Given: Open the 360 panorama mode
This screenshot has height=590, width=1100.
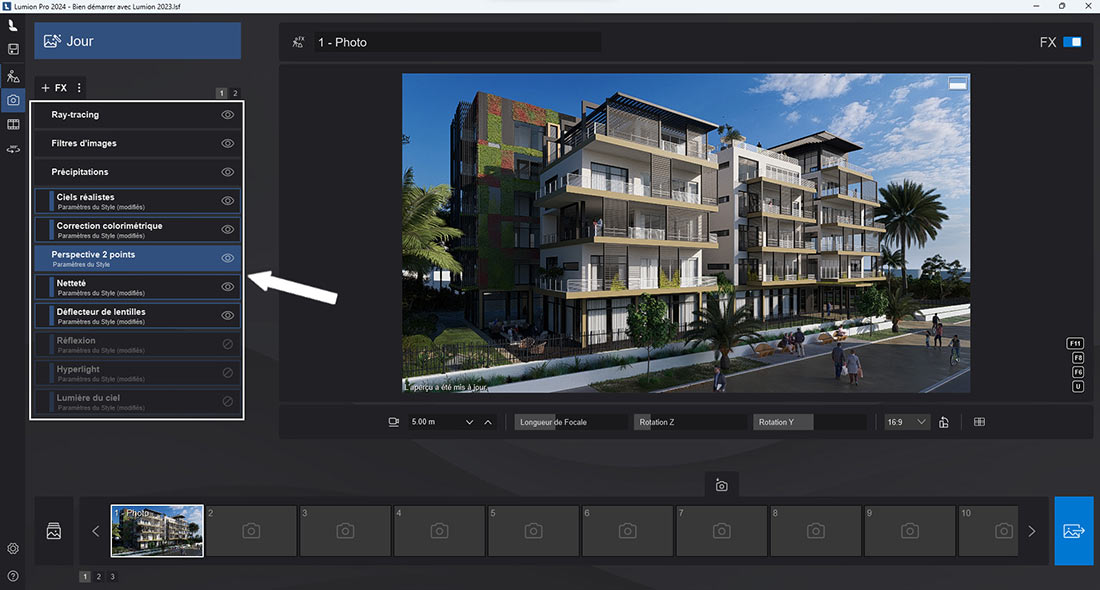Looking at the screenshot, I should [13, 149].
